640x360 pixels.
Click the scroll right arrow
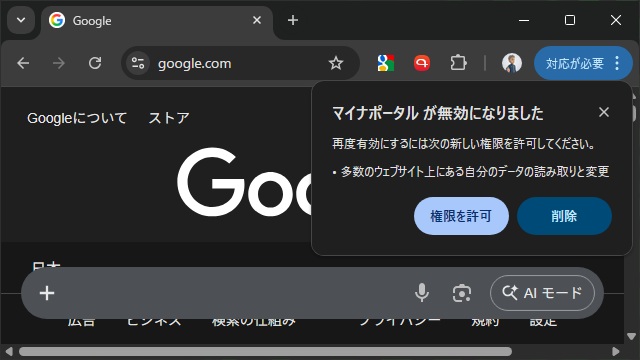click(616, 351)
